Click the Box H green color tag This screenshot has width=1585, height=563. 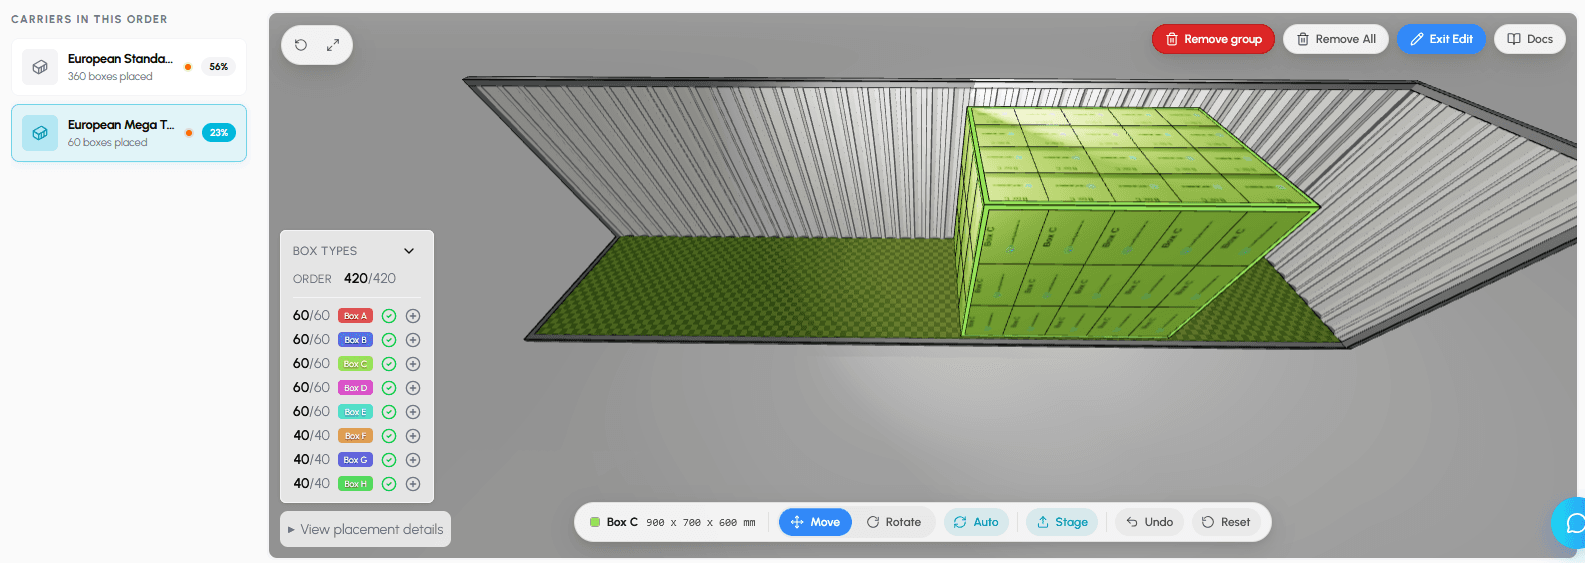(x=355, y=484)
